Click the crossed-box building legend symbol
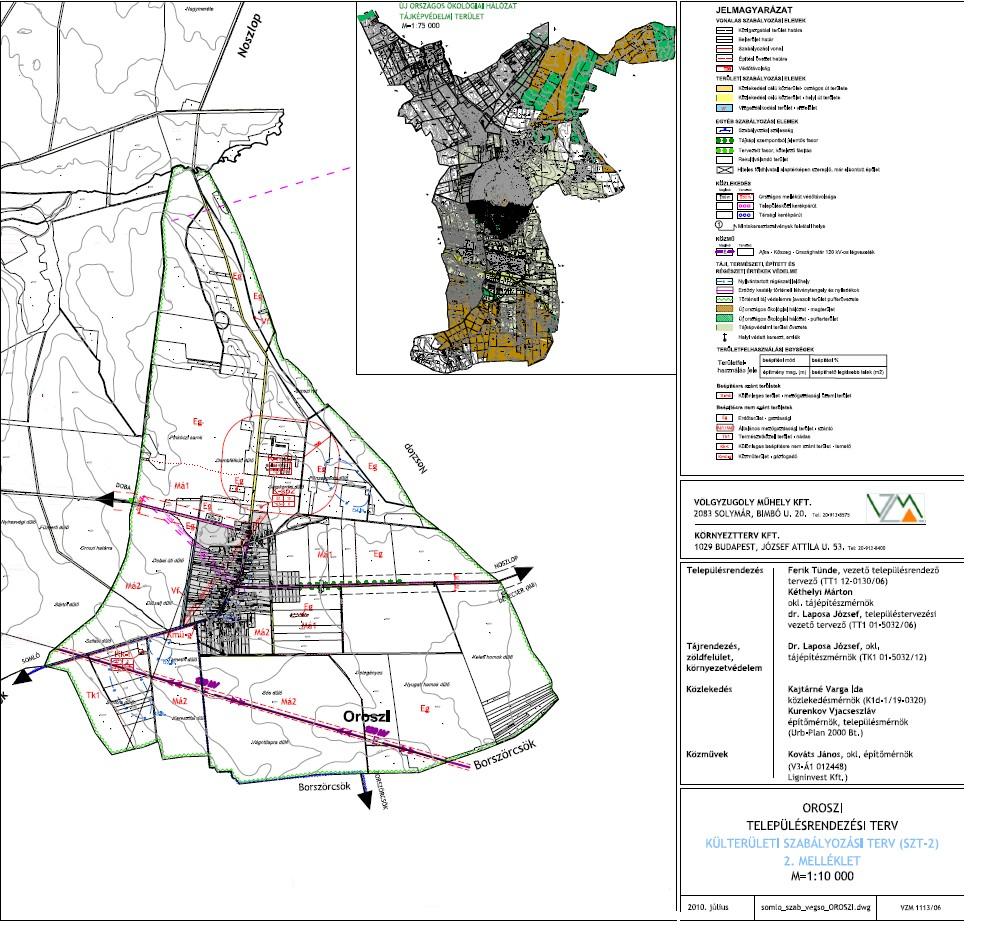 tap(725, 170)
